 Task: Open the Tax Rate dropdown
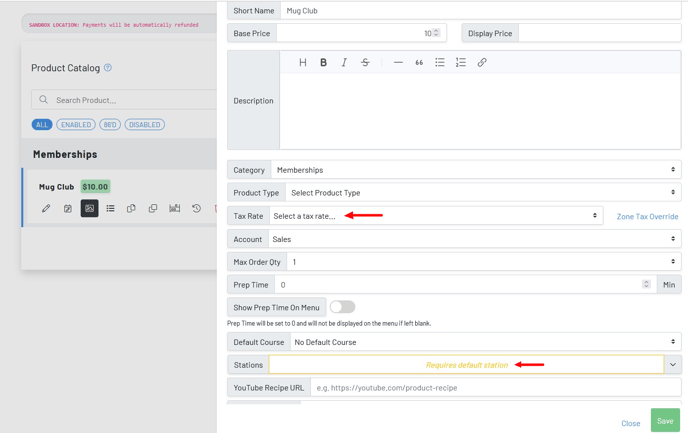pyautogui.click(x=435, y=216)
